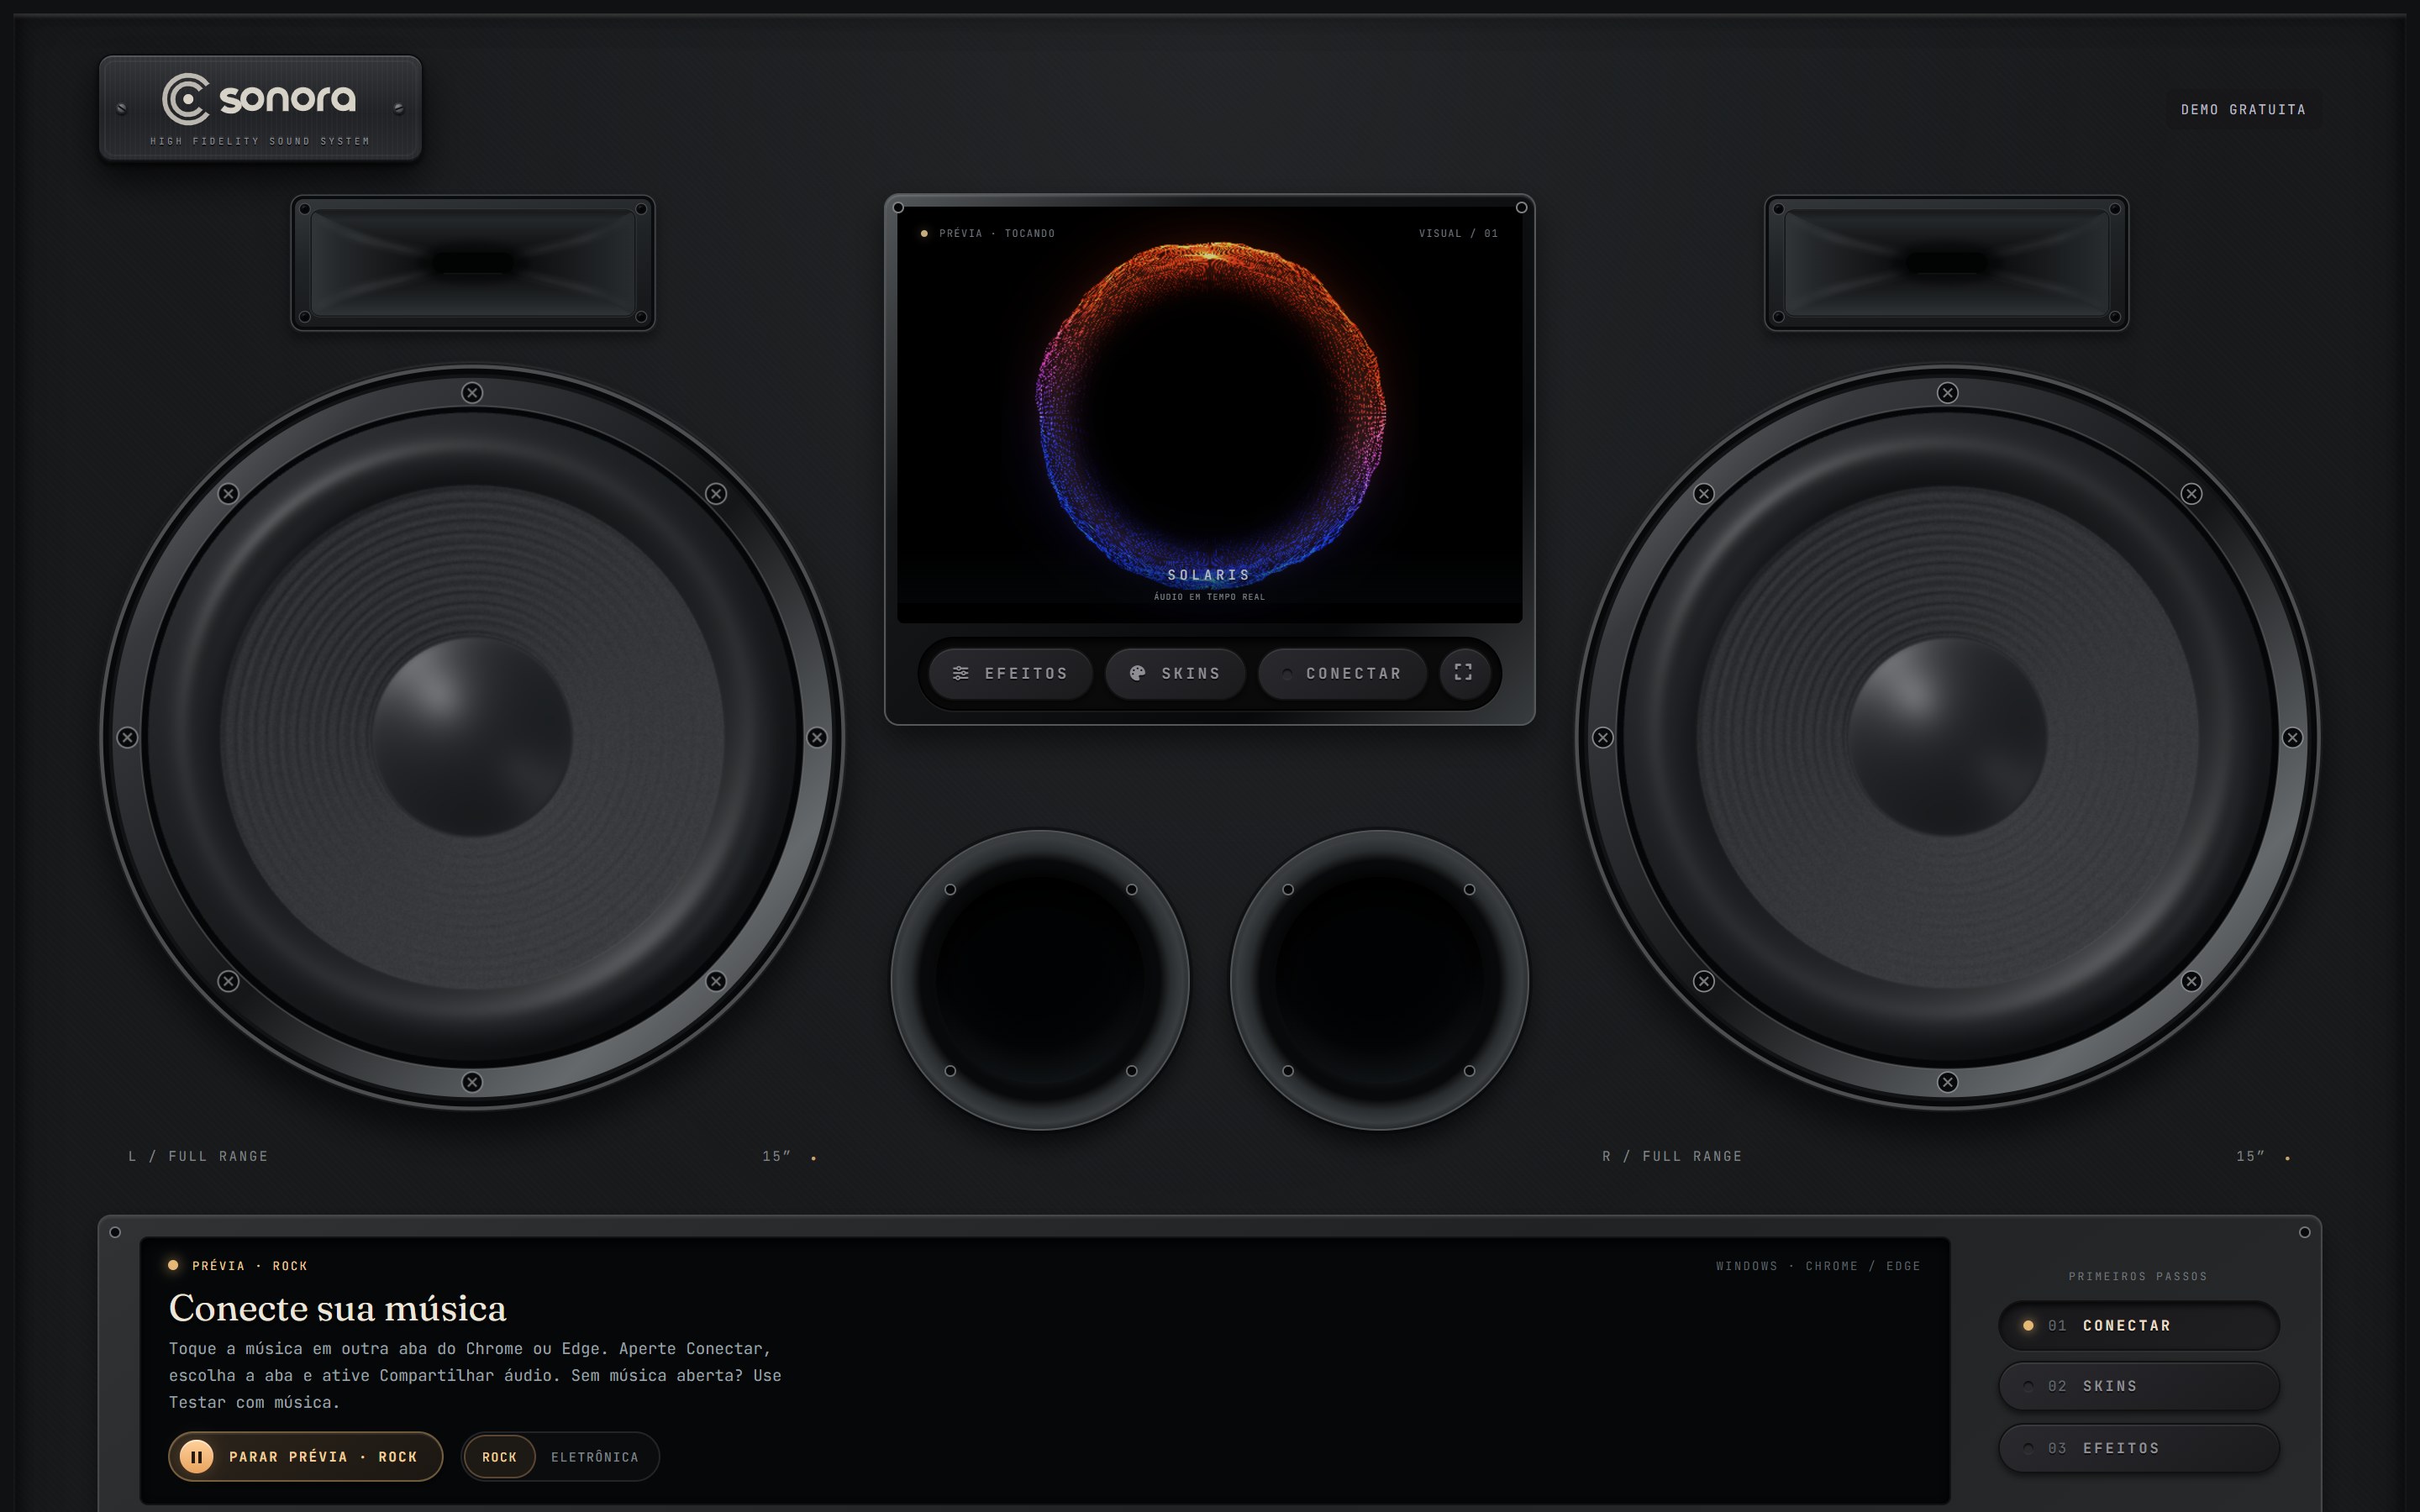The width and height of the screenshot is (2420, 1512).
Task: Toggle fullscreen with the expand icon
Action: (1464, 672)
